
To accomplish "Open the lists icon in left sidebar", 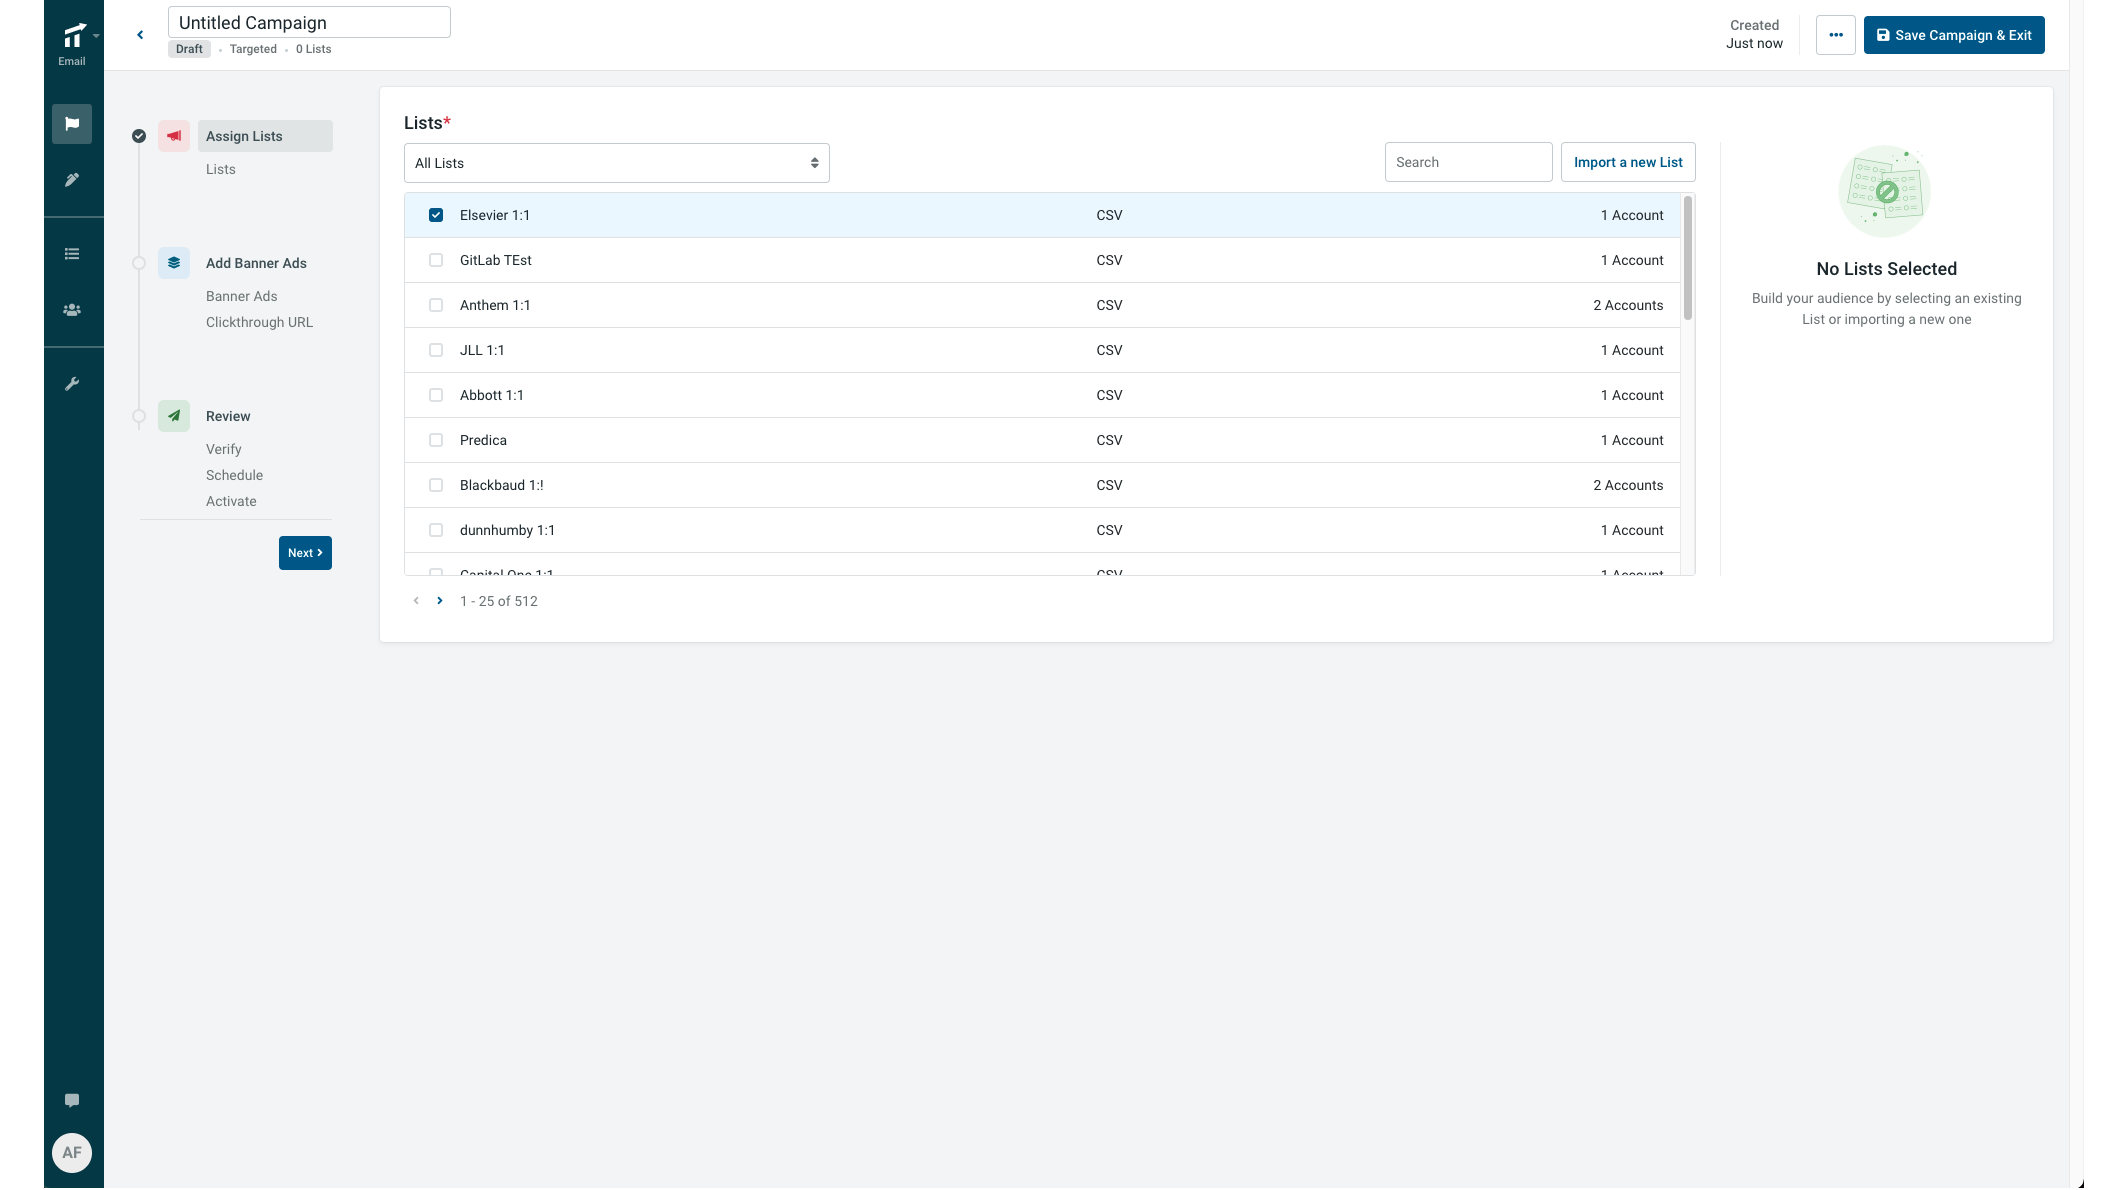I will 71,254.
